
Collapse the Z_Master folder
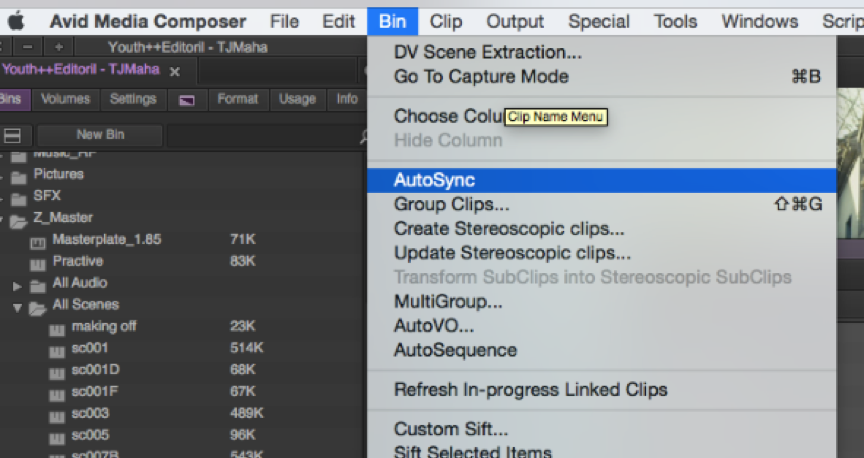click(x=3, y=219)
